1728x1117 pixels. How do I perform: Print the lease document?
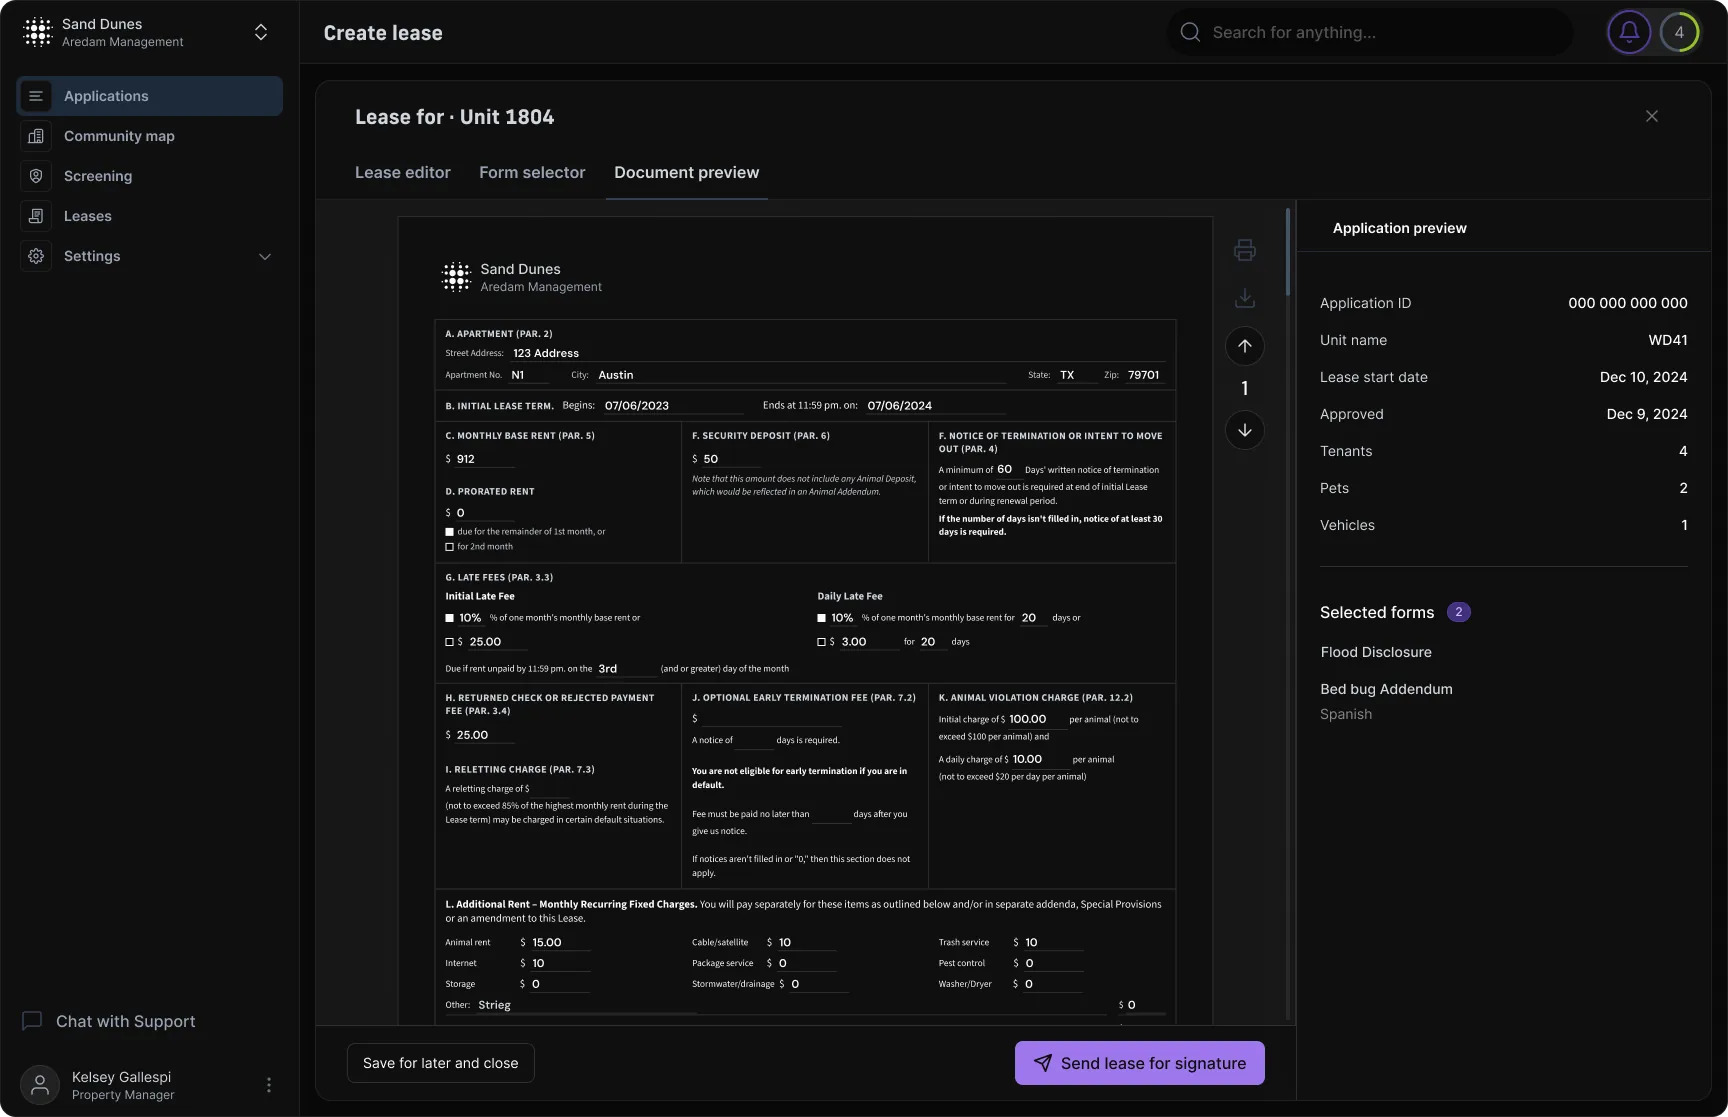point(1245,250)
